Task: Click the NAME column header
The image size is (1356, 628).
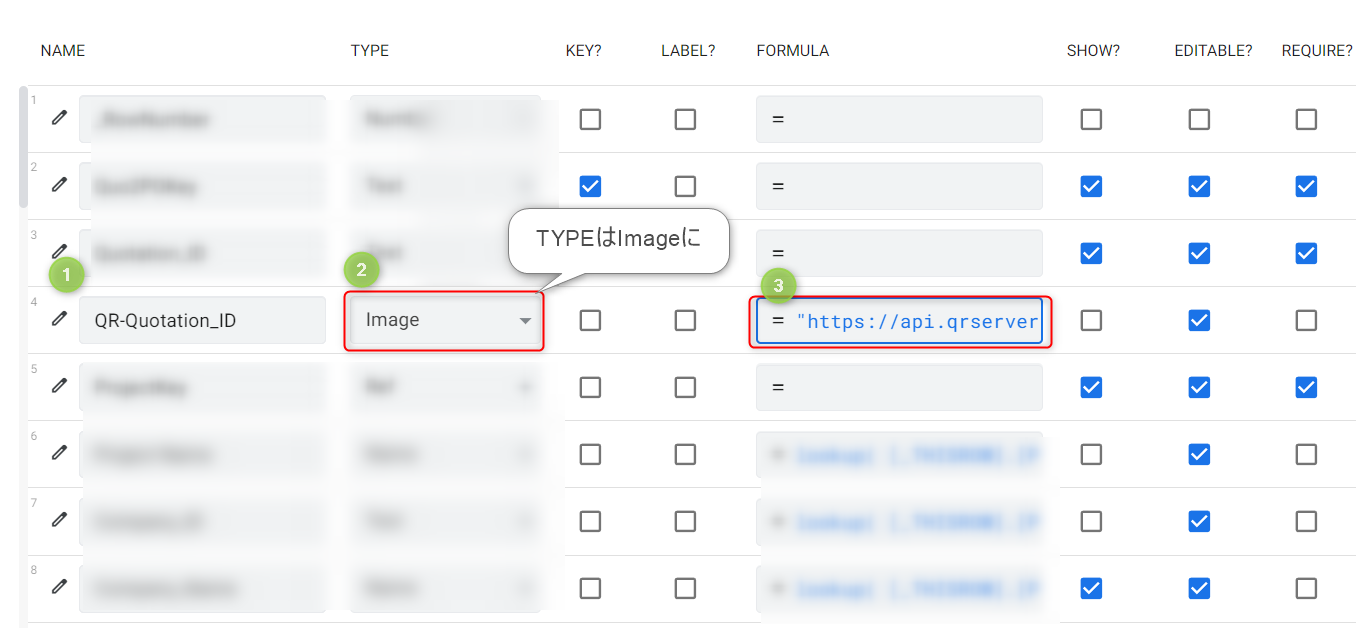Action: 63,51
